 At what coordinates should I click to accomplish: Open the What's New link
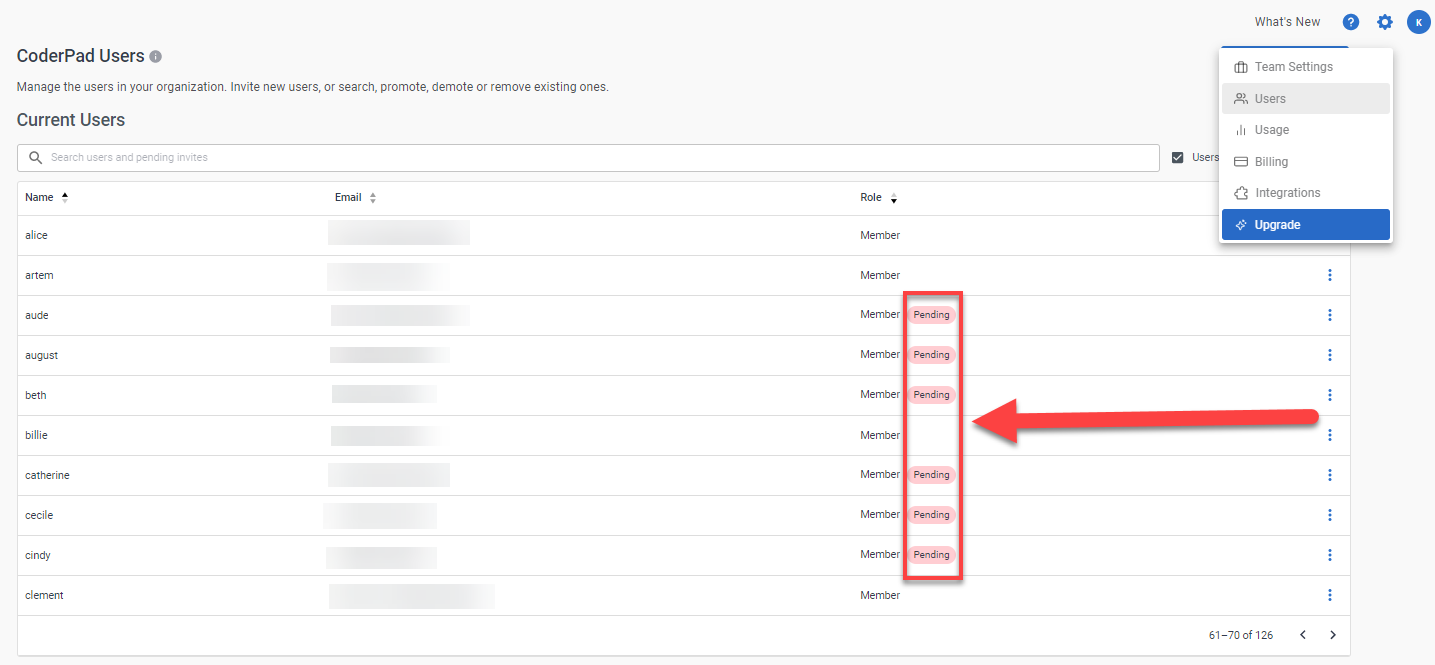1287,22
